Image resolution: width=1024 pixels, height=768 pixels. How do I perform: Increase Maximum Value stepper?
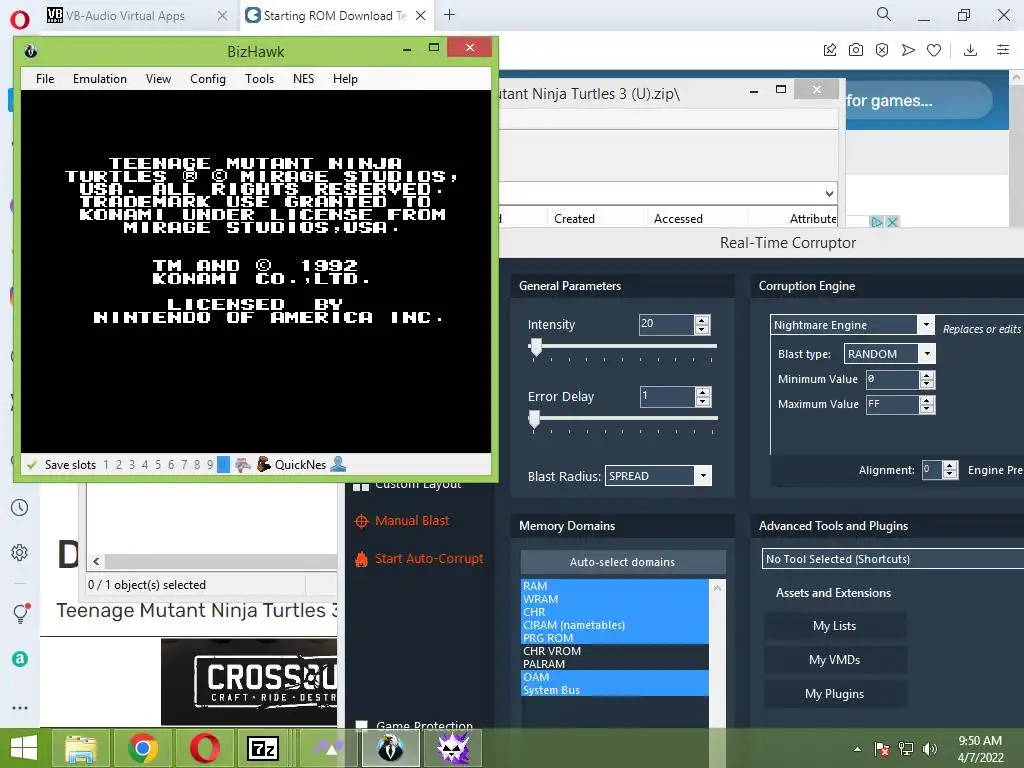coord(927,400)
